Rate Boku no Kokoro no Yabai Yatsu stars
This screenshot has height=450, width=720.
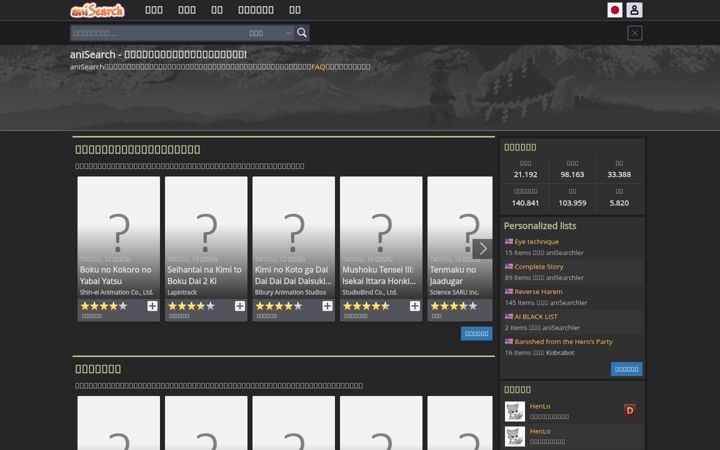point(104,306)
